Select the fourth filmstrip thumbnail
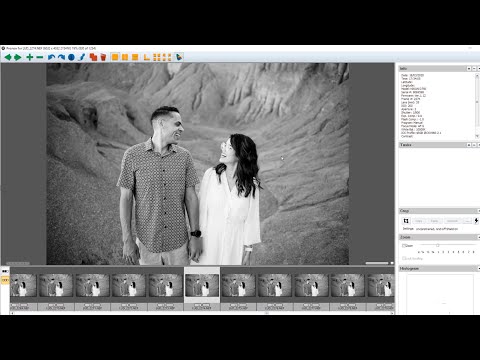This screenshot has height=360, width=480. click(129, 286)
